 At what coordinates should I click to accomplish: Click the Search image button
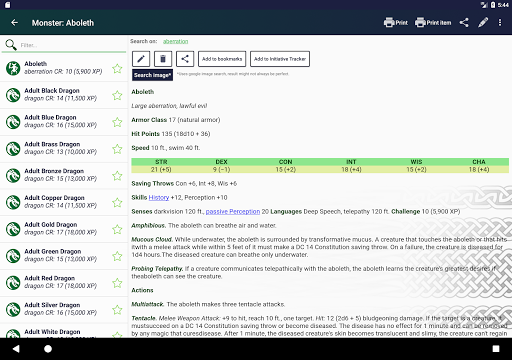click(x=152, y=75)
